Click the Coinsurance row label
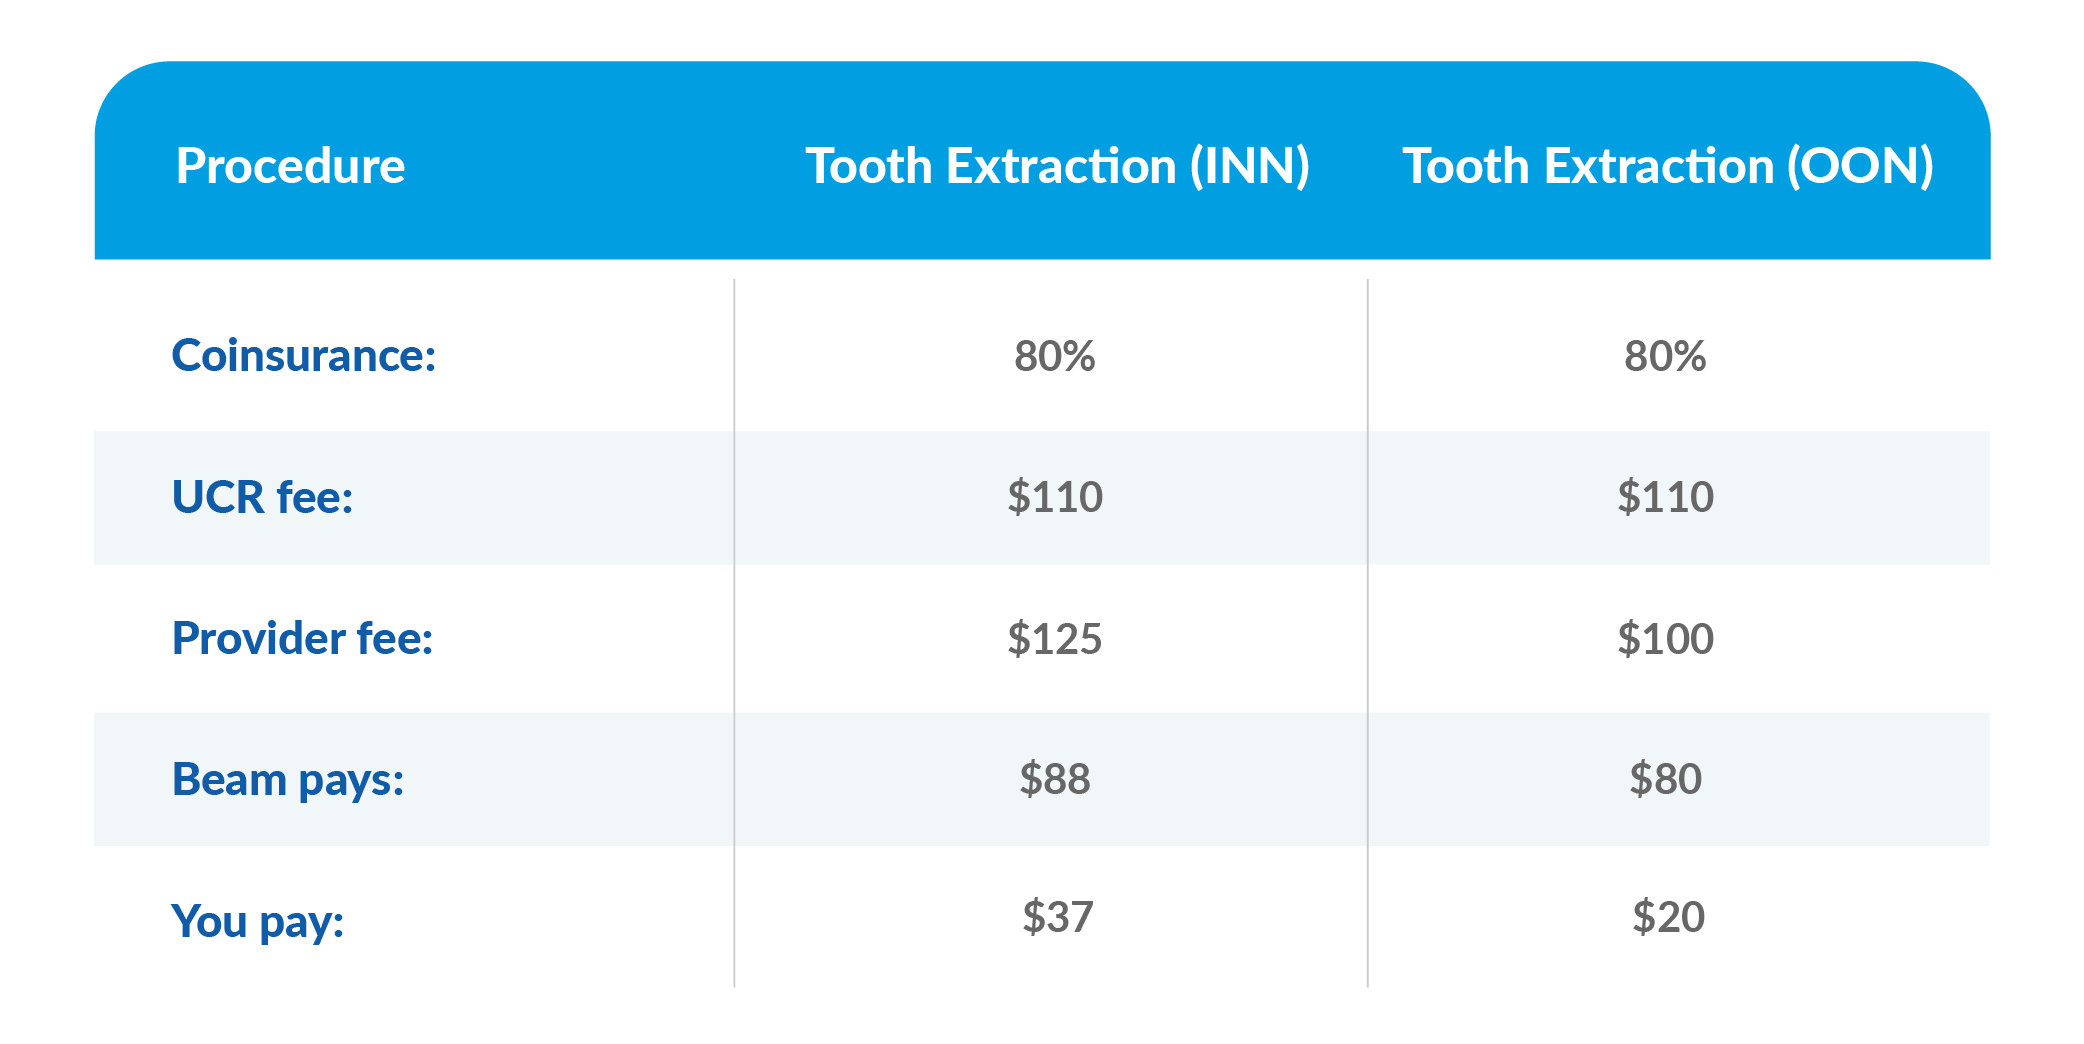This screenshot has height=1044, width=2084. click(x=304, y=356)
